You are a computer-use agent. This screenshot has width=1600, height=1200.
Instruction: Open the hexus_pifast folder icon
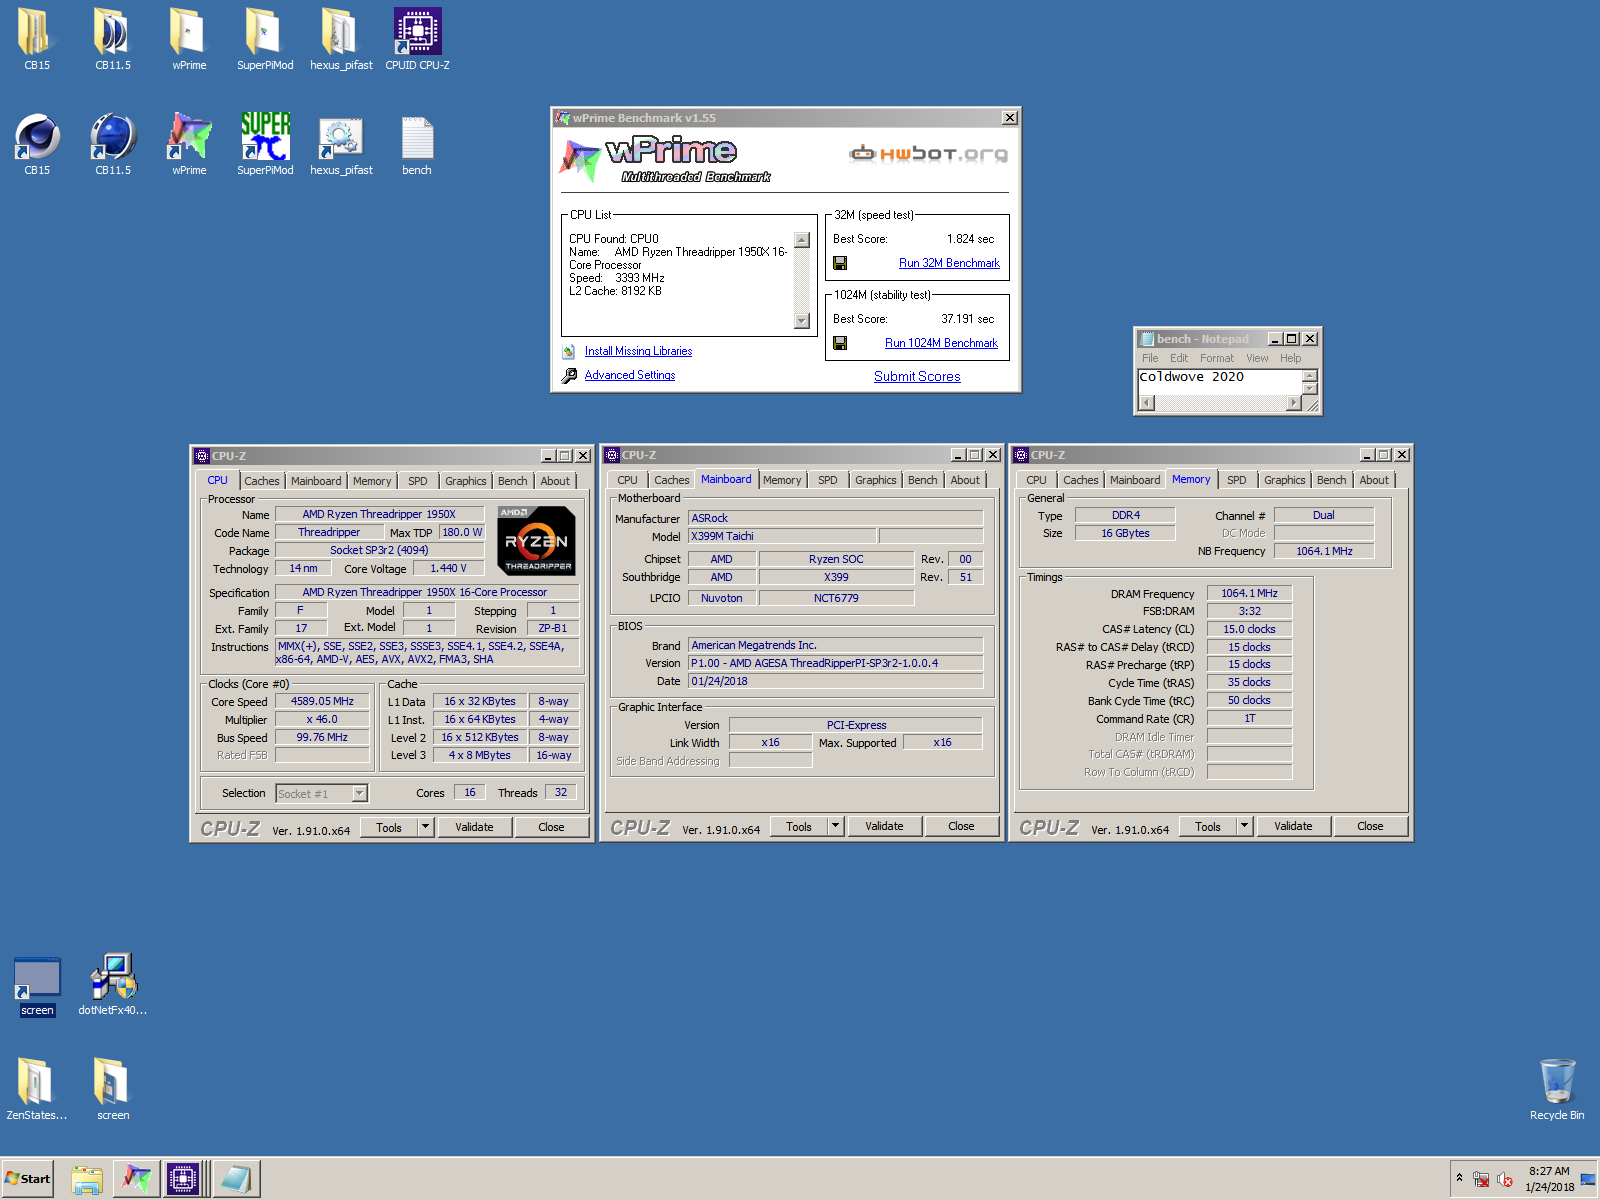341,40
